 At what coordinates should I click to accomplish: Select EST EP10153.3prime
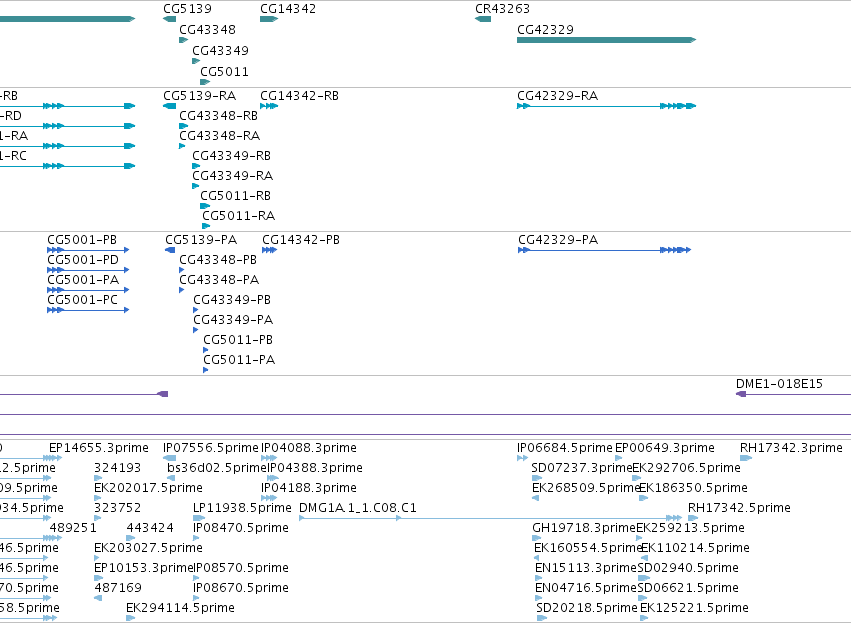point(144,568)
